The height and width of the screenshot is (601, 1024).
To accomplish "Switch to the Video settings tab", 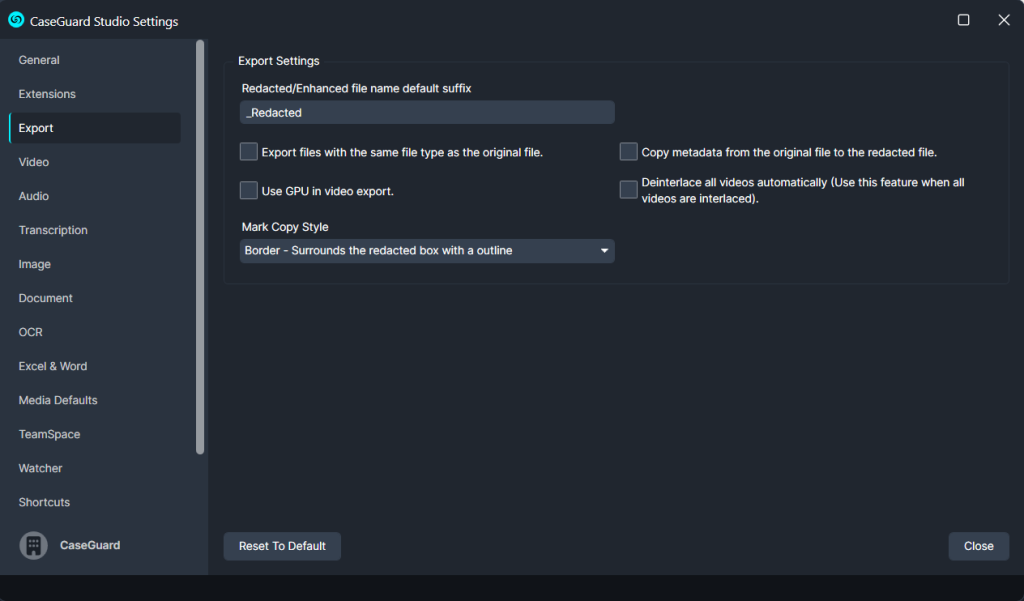I will pos(34,162).
